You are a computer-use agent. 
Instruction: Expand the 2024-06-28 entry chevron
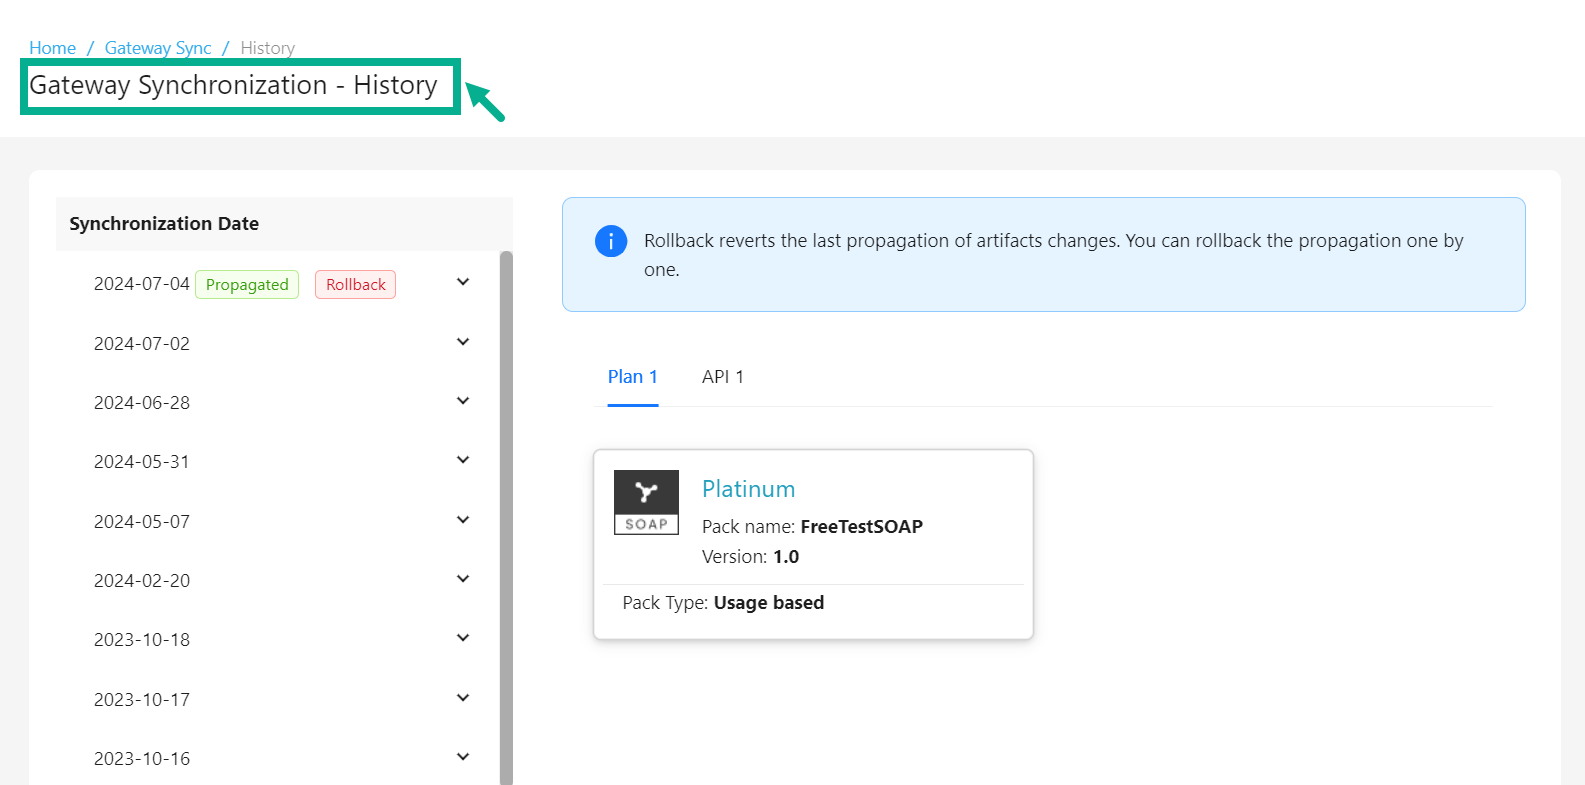[x=463, y=401]
